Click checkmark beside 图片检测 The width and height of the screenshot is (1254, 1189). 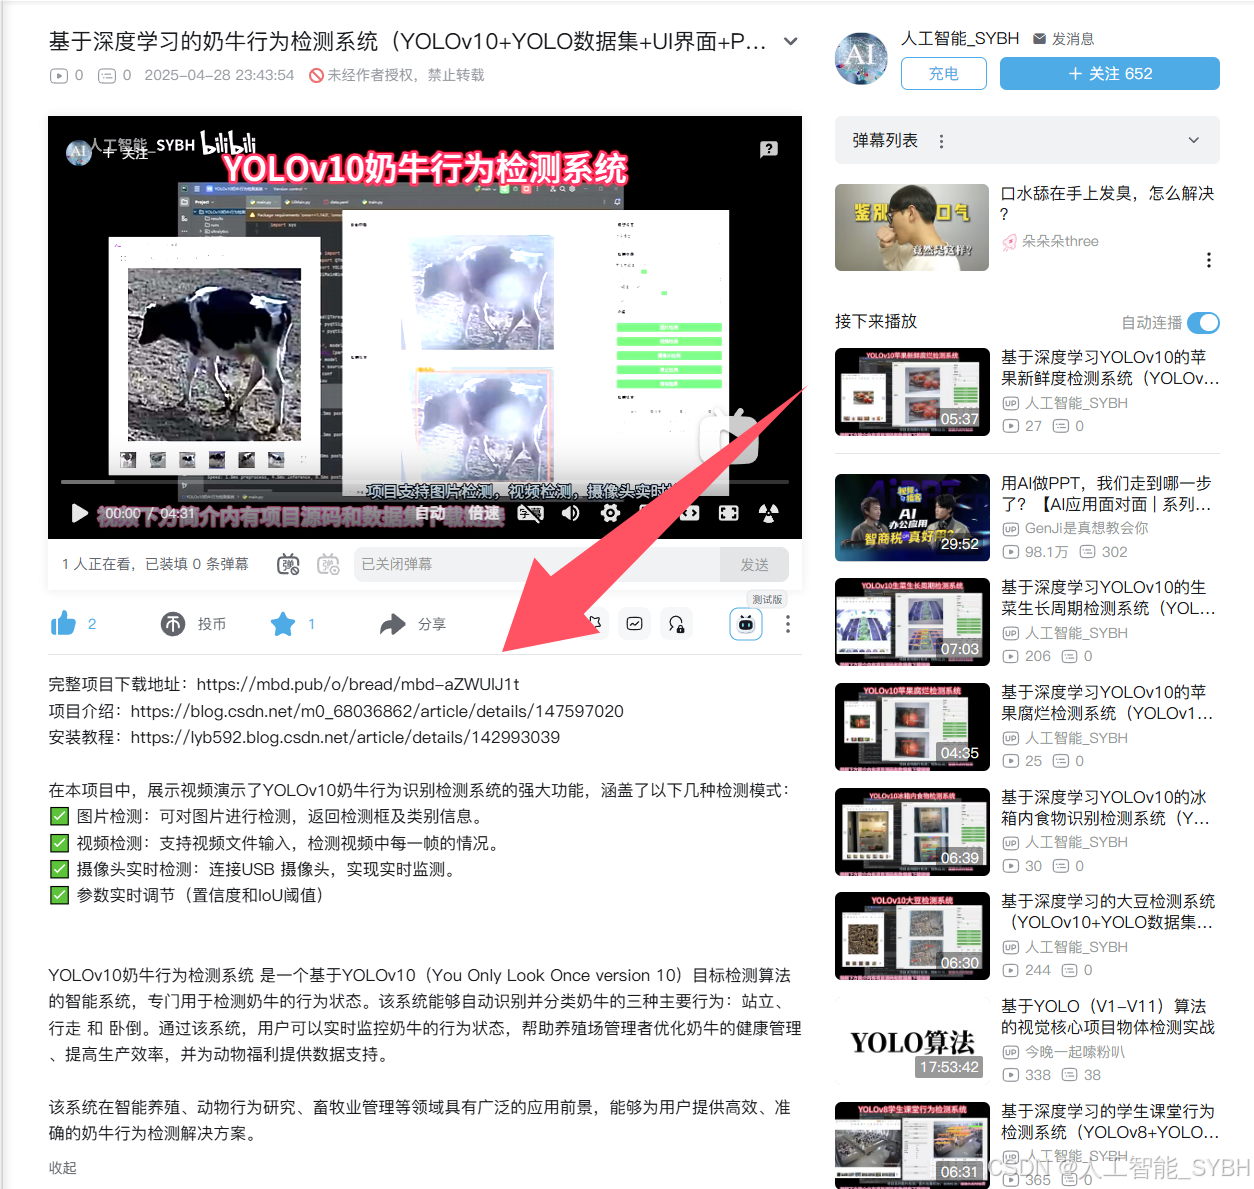click(x=60, y=816)
